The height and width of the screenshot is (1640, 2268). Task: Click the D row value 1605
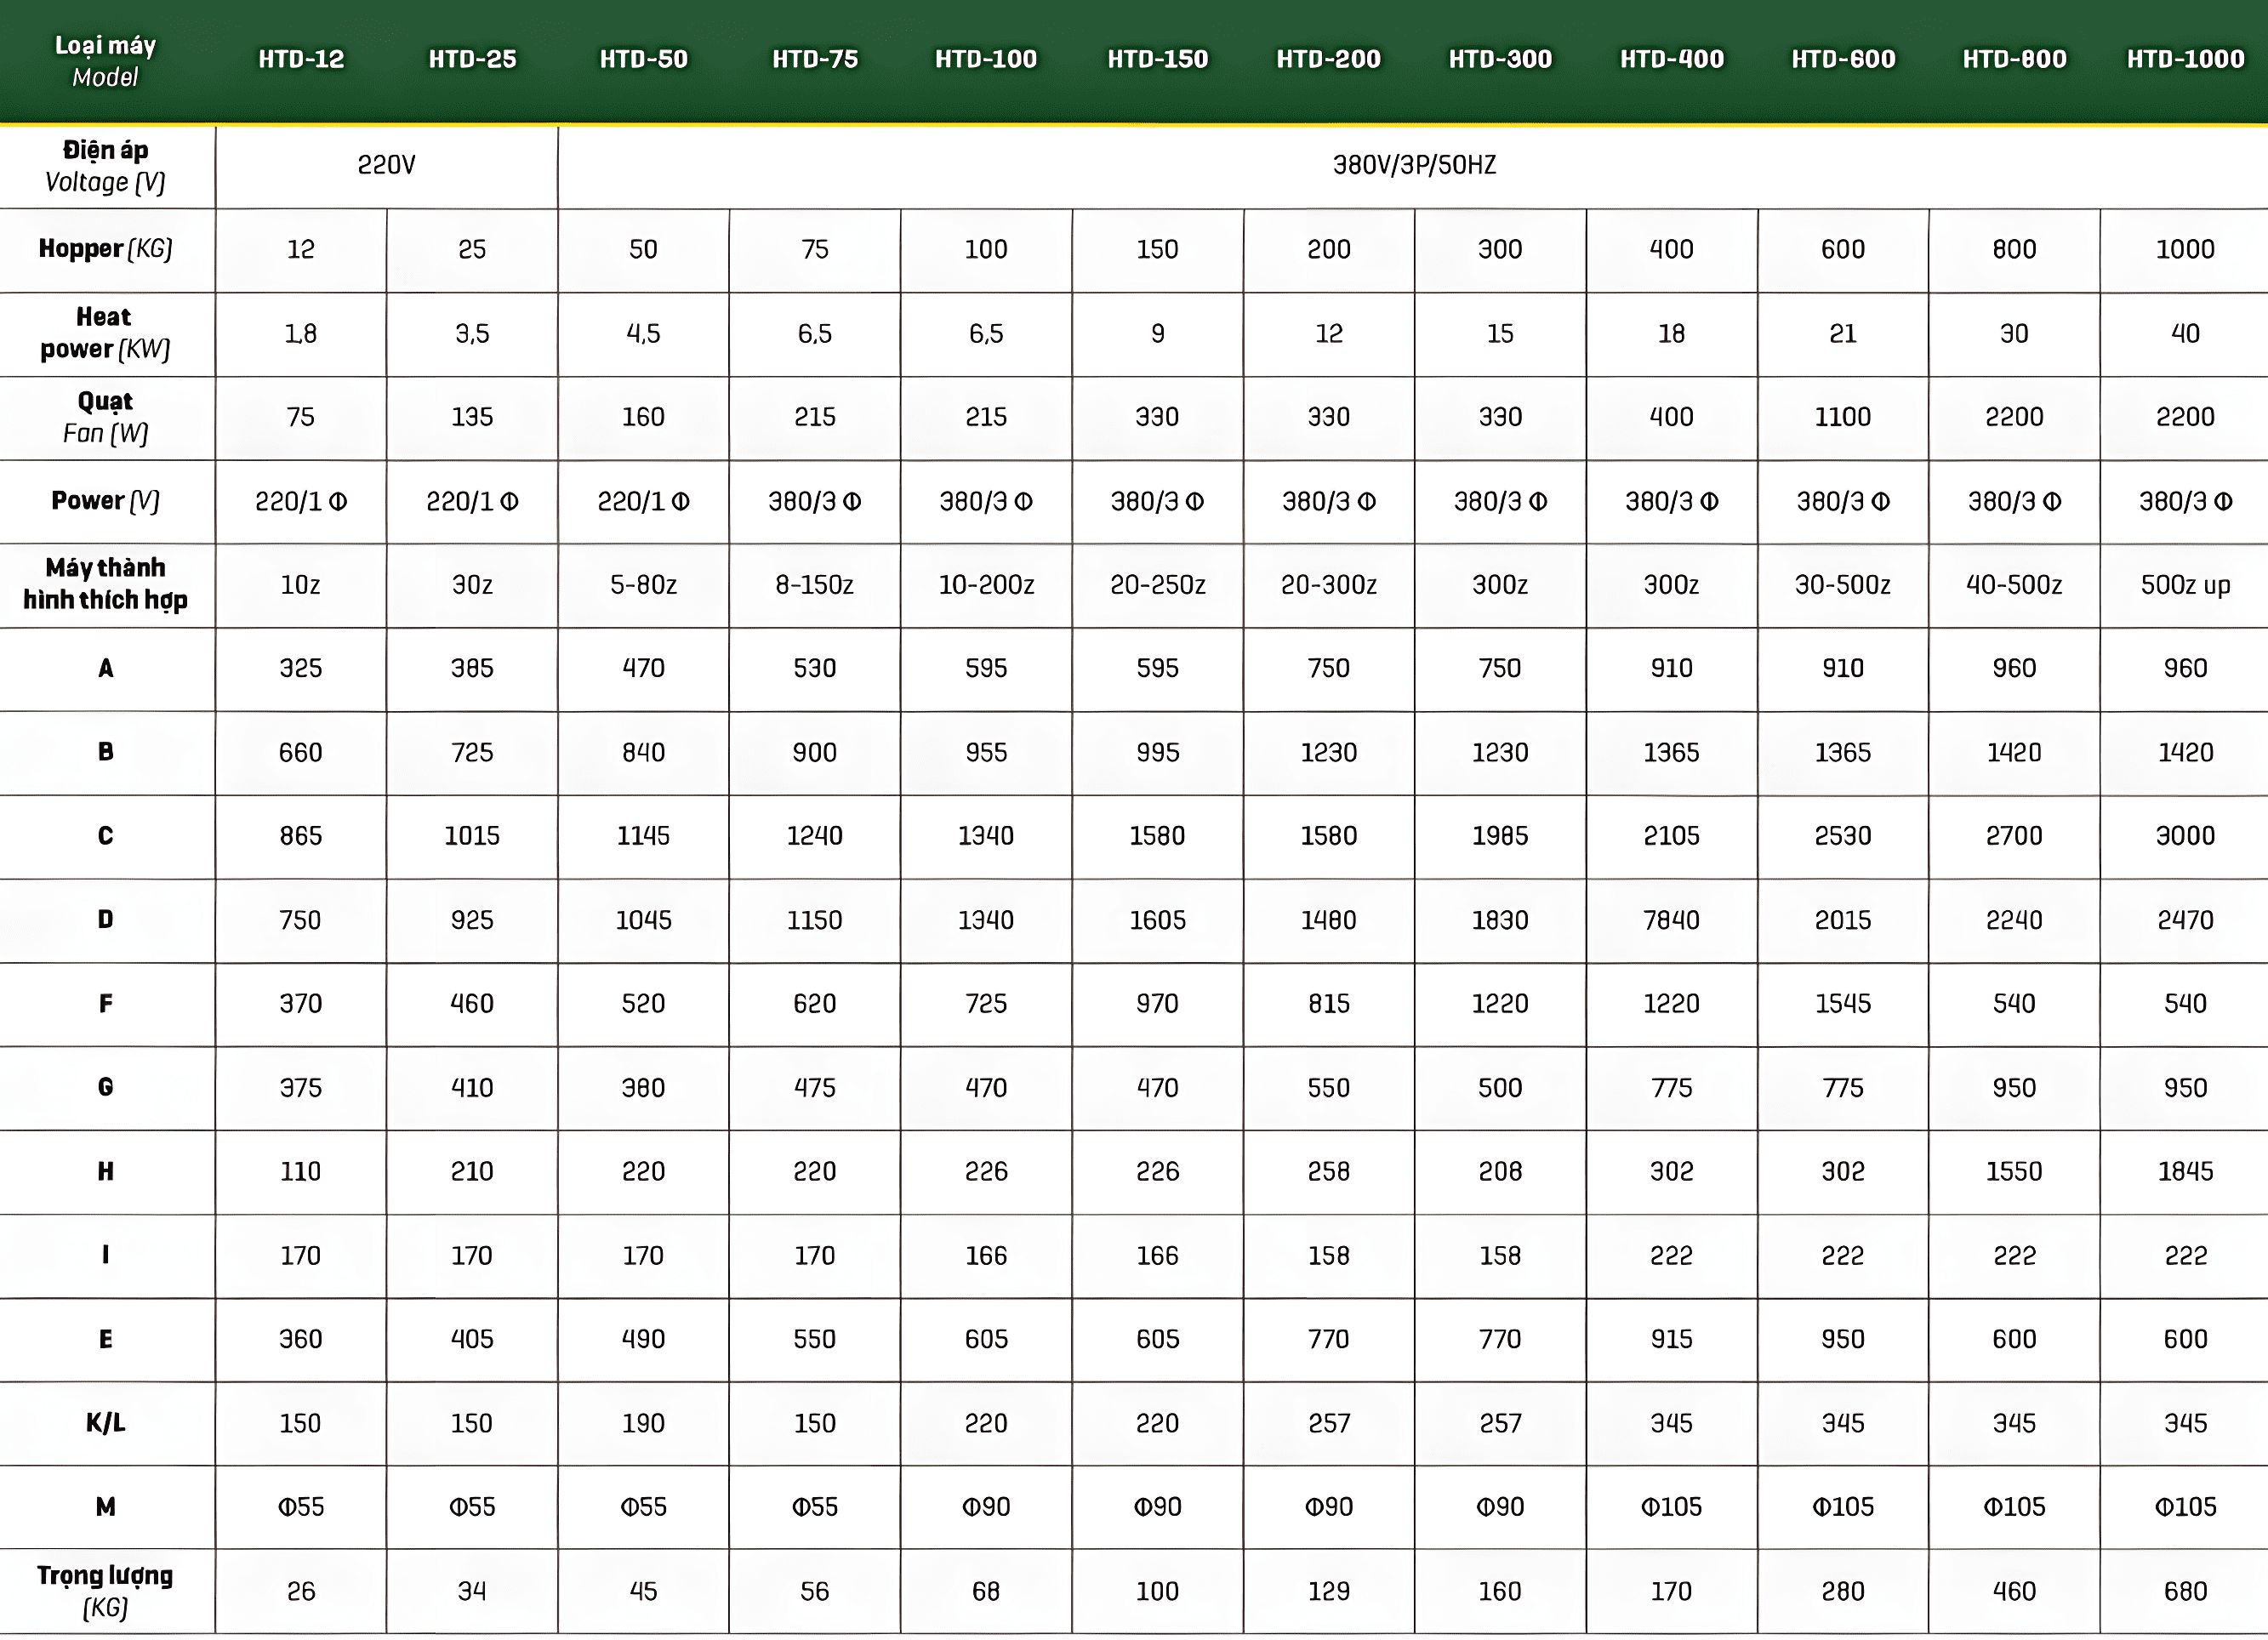coord(1158,920)
